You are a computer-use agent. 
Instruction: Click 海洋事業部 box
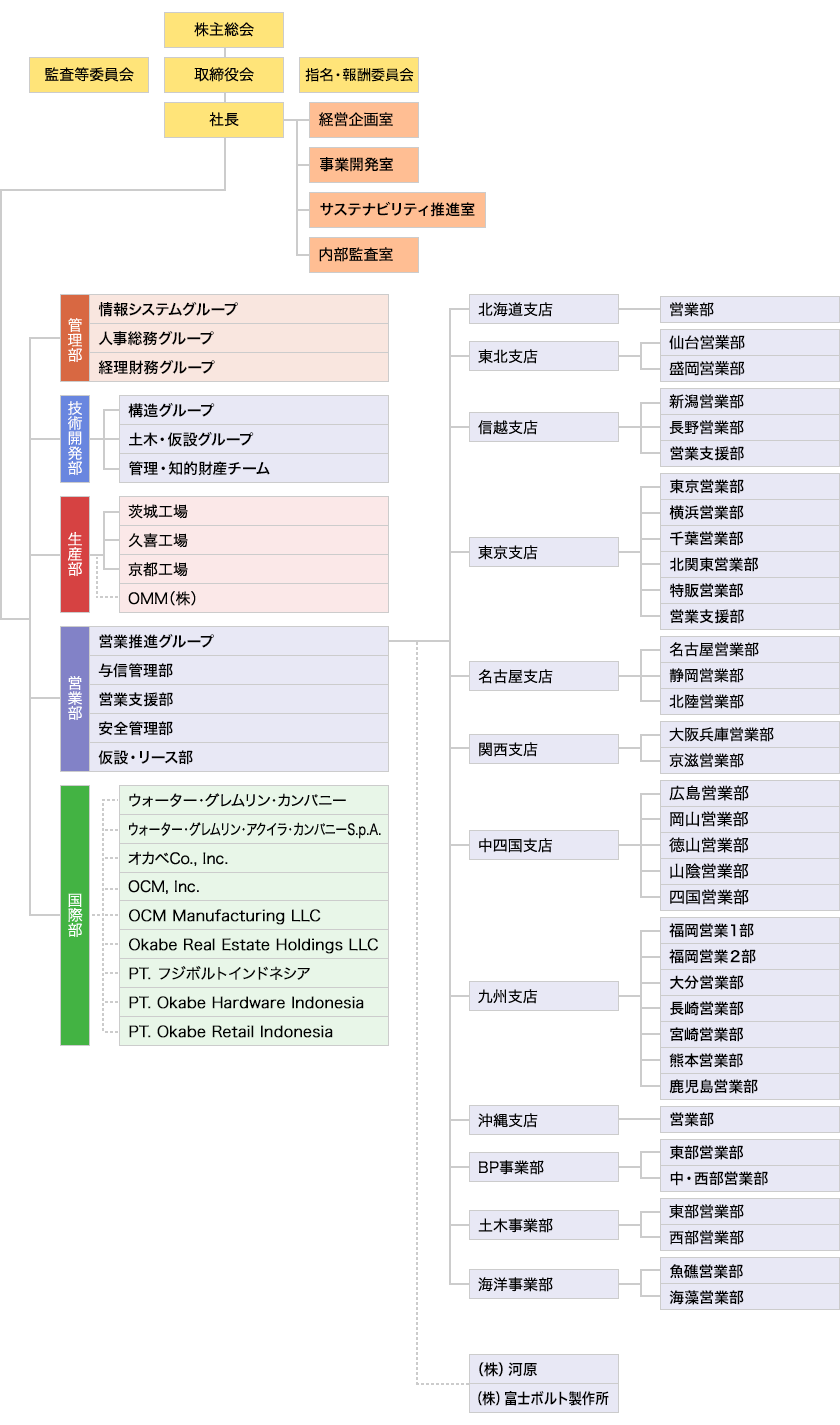click(x=544, y=1284)
